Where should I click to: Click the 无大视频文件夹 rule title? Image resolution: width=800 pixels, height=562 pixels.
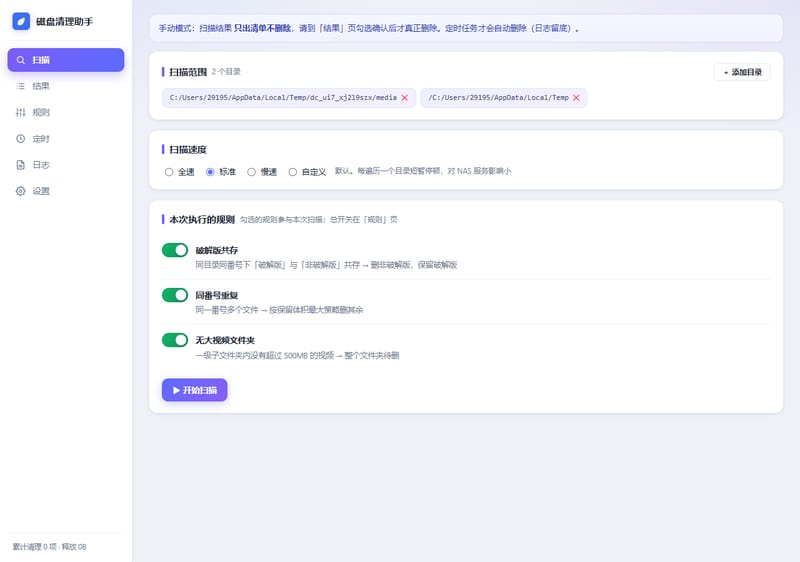click(225, 340)
